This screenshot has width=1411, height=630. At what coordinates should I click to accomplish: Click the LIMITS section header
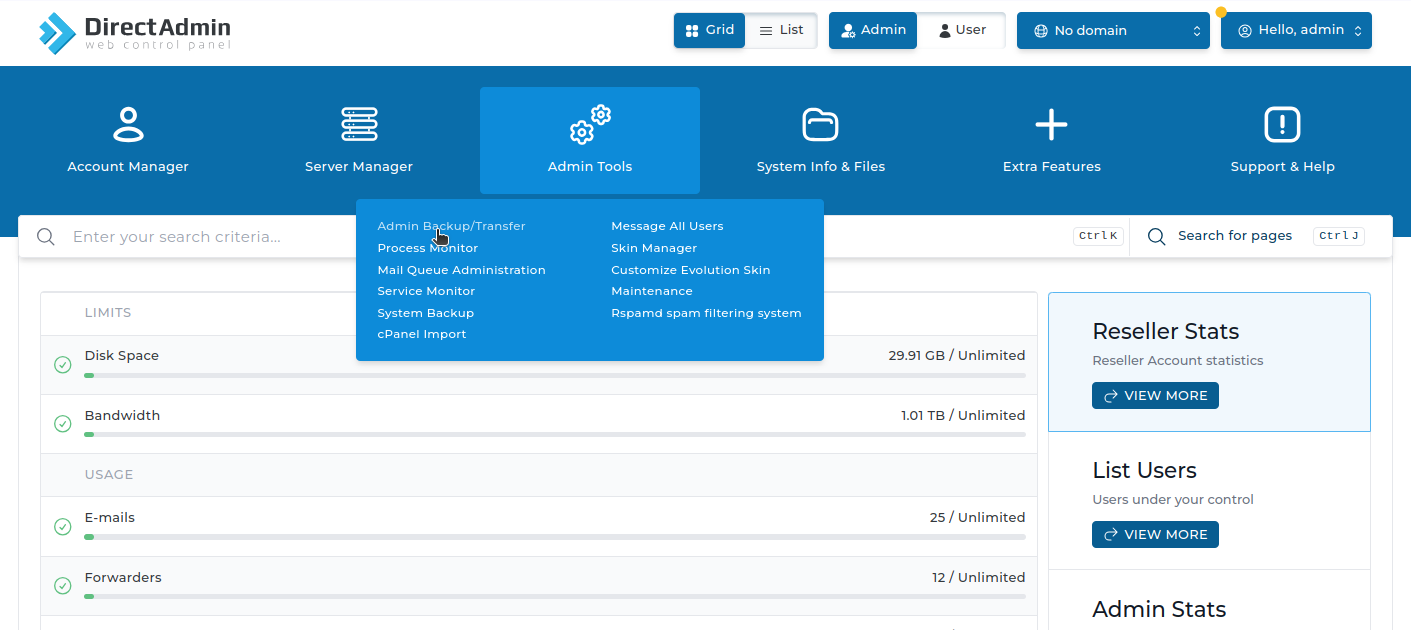tap(108, 313)
